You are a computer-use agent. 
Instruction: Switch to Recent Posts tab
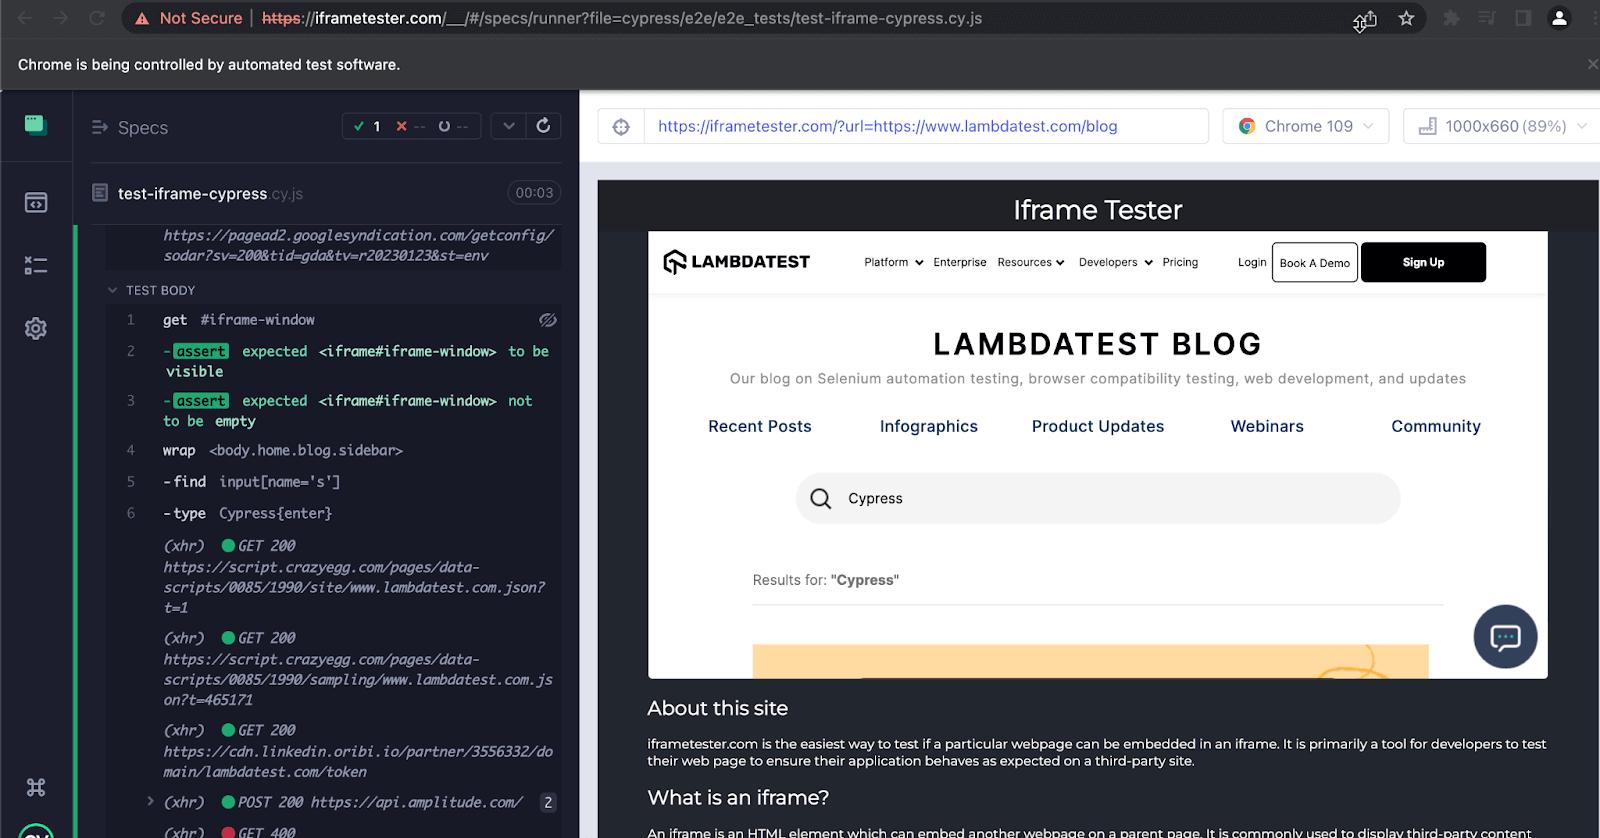click(760, 426)
